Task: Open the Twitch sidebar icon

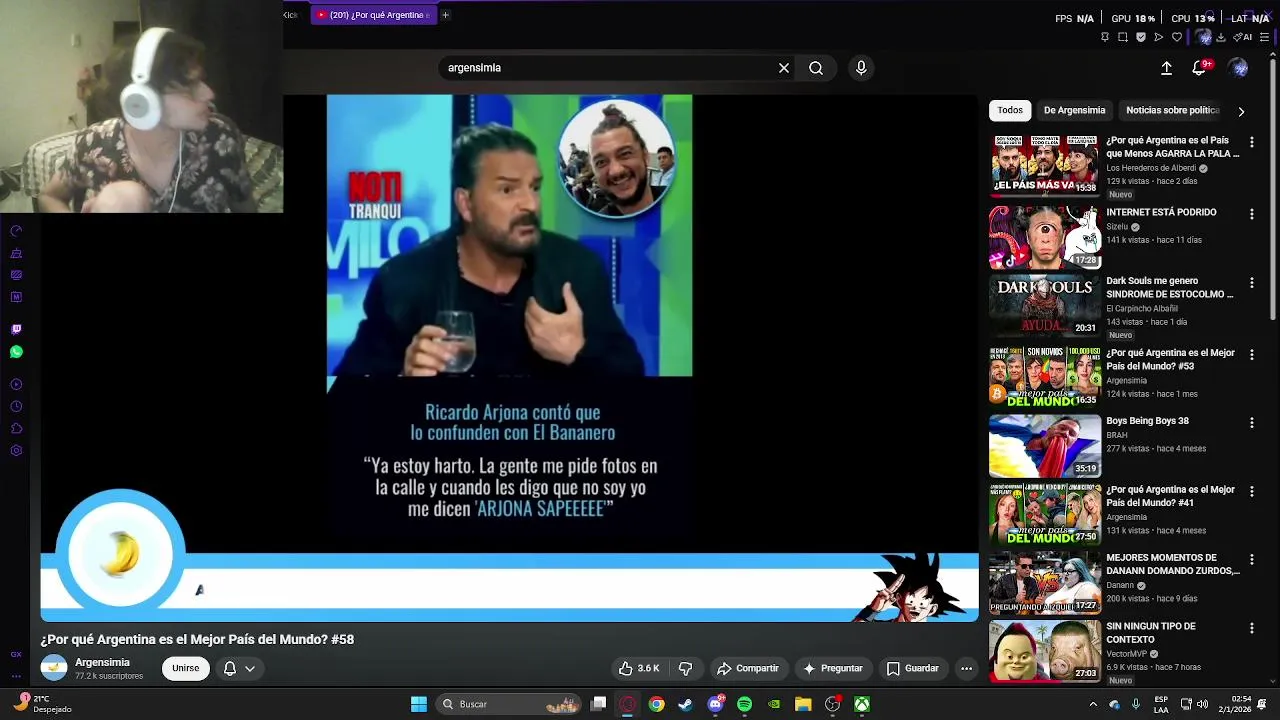Action: (x=16, y=329)
